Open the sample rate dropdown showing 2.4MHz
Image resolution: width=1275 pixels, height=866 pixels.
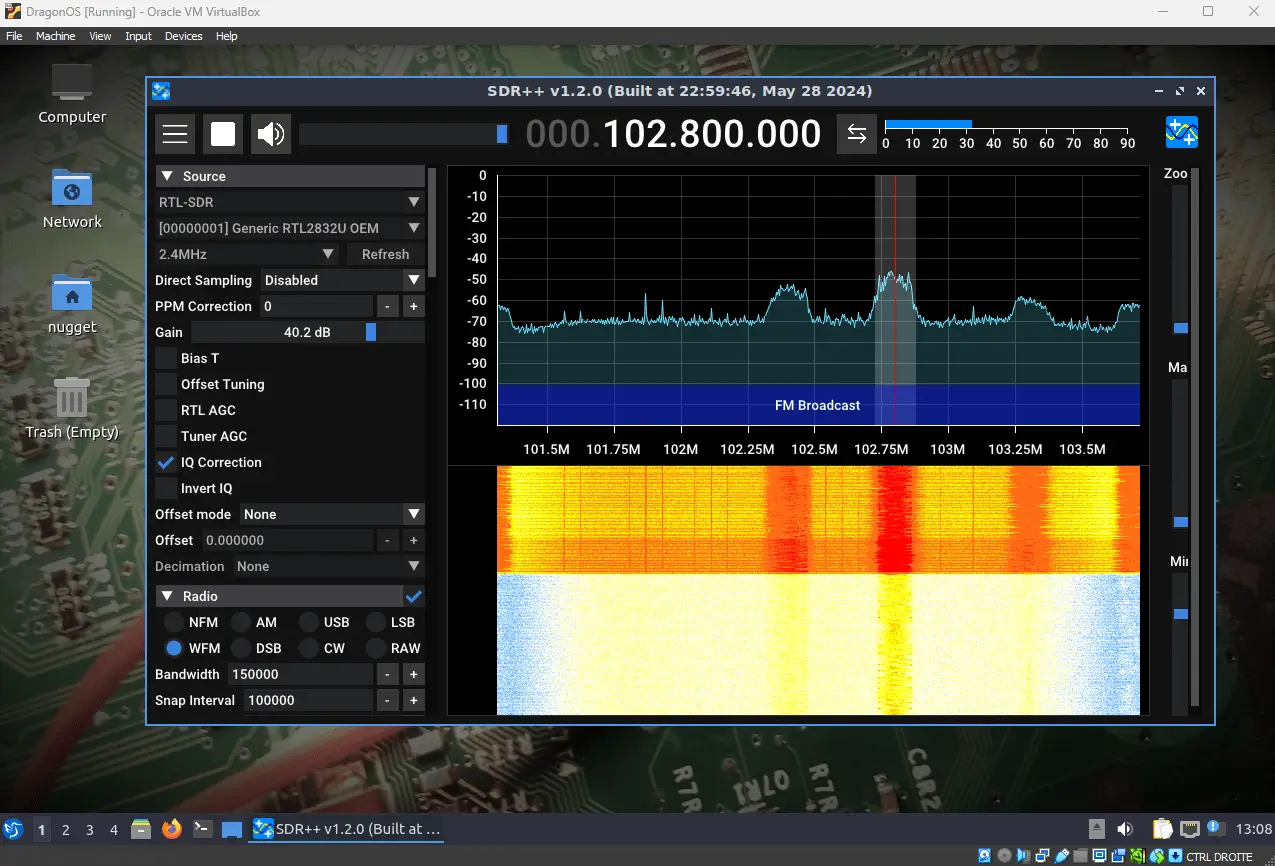tap(245, 254)
